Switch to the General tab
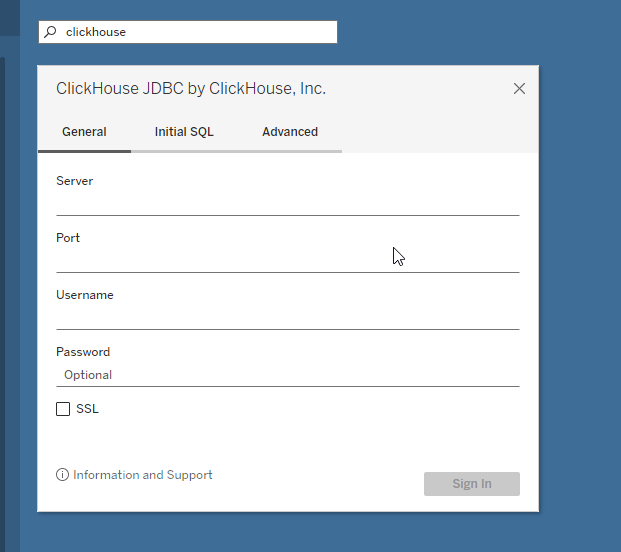This screenshot has width=621, height=552. [x=84, y=132]
